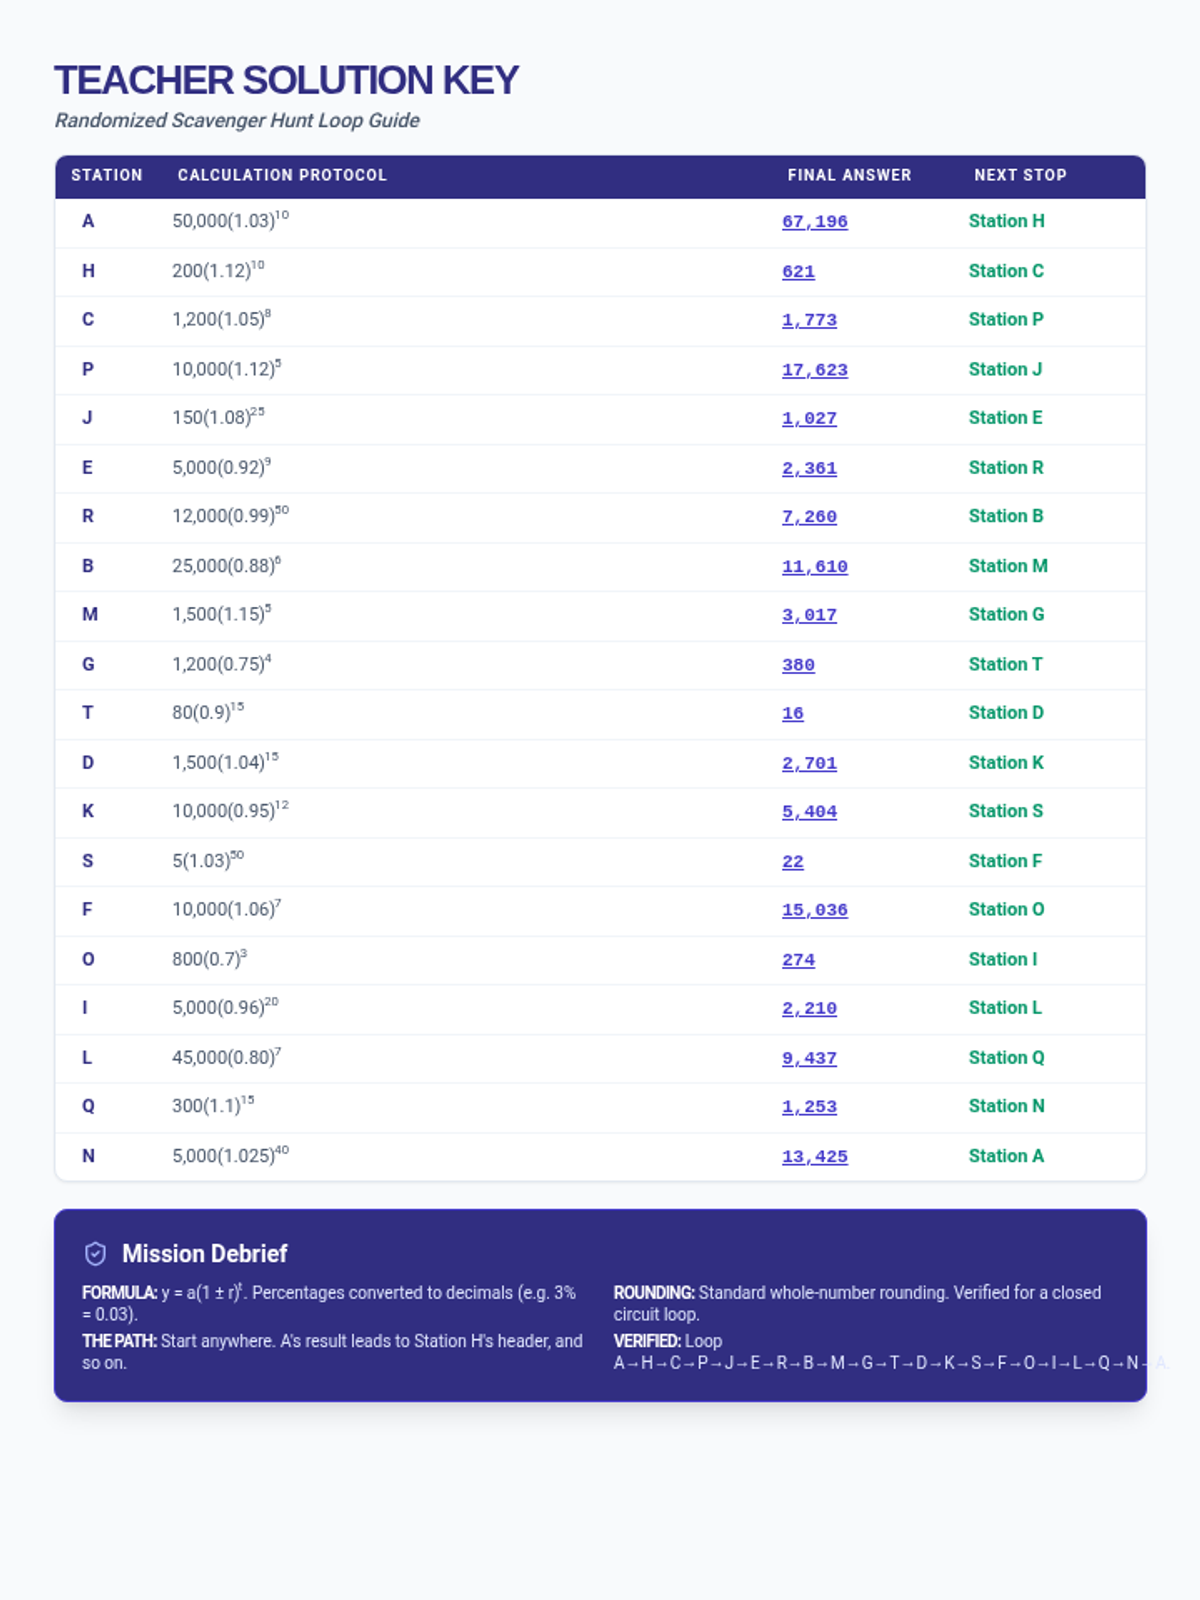1200x1600 pixels.
Task: Click the TEACHER SOLUTION KEY title
Action: point(286,80)
